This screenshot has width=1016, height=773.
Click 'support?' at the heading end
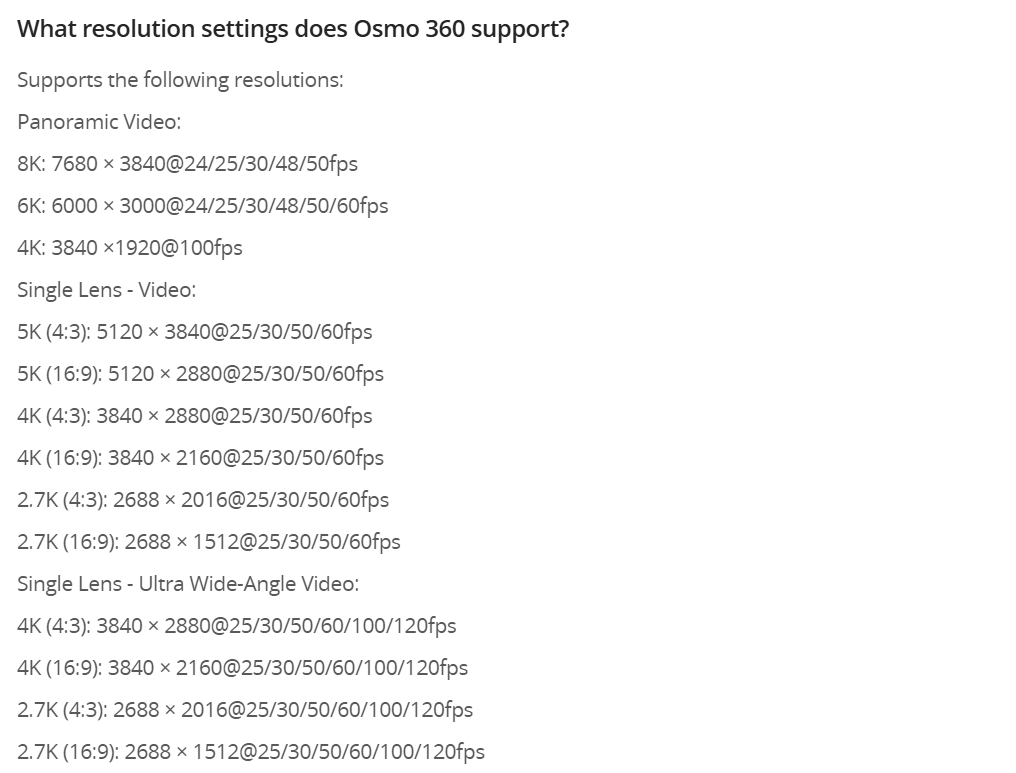pyautogui.click(x=520, y=30)
